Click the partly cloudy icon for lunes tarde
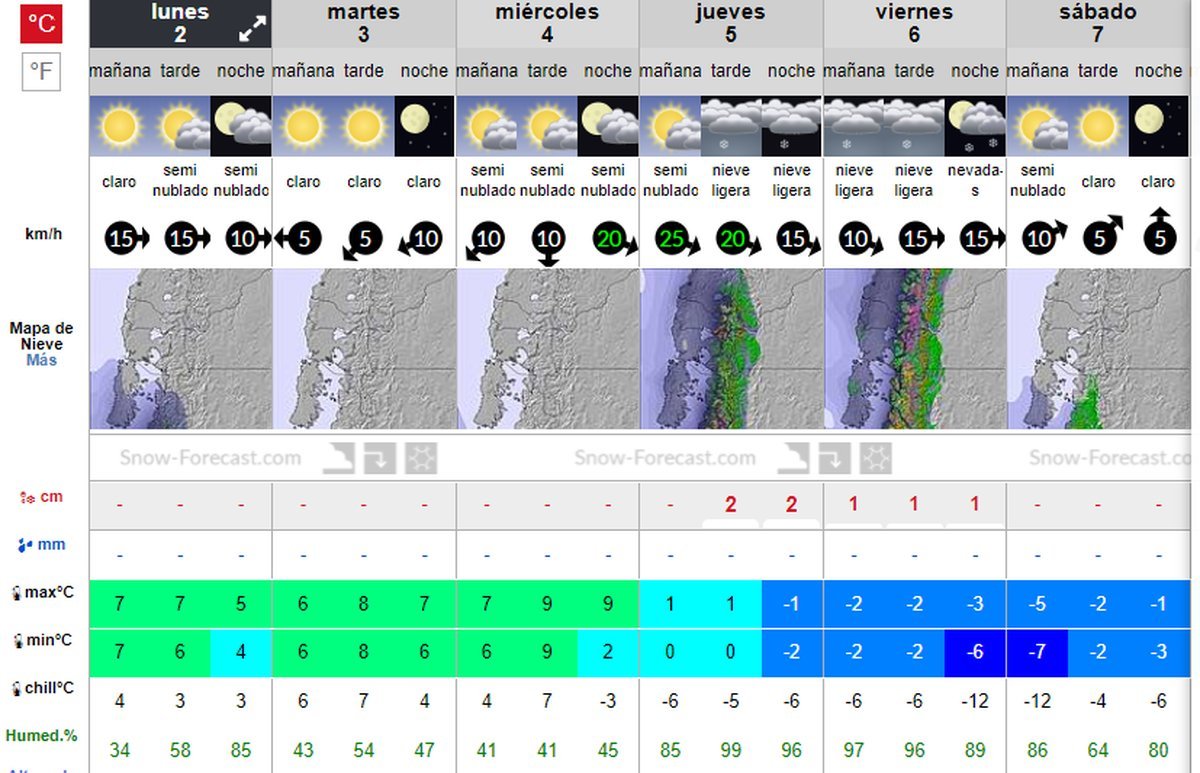The height and width of the screenshot is (773, 1200). [x=180, y=126]
